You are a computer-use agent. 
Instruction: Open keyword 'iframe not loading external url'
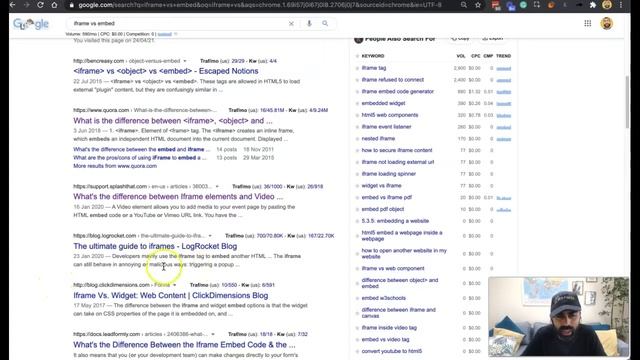(398, 162)
